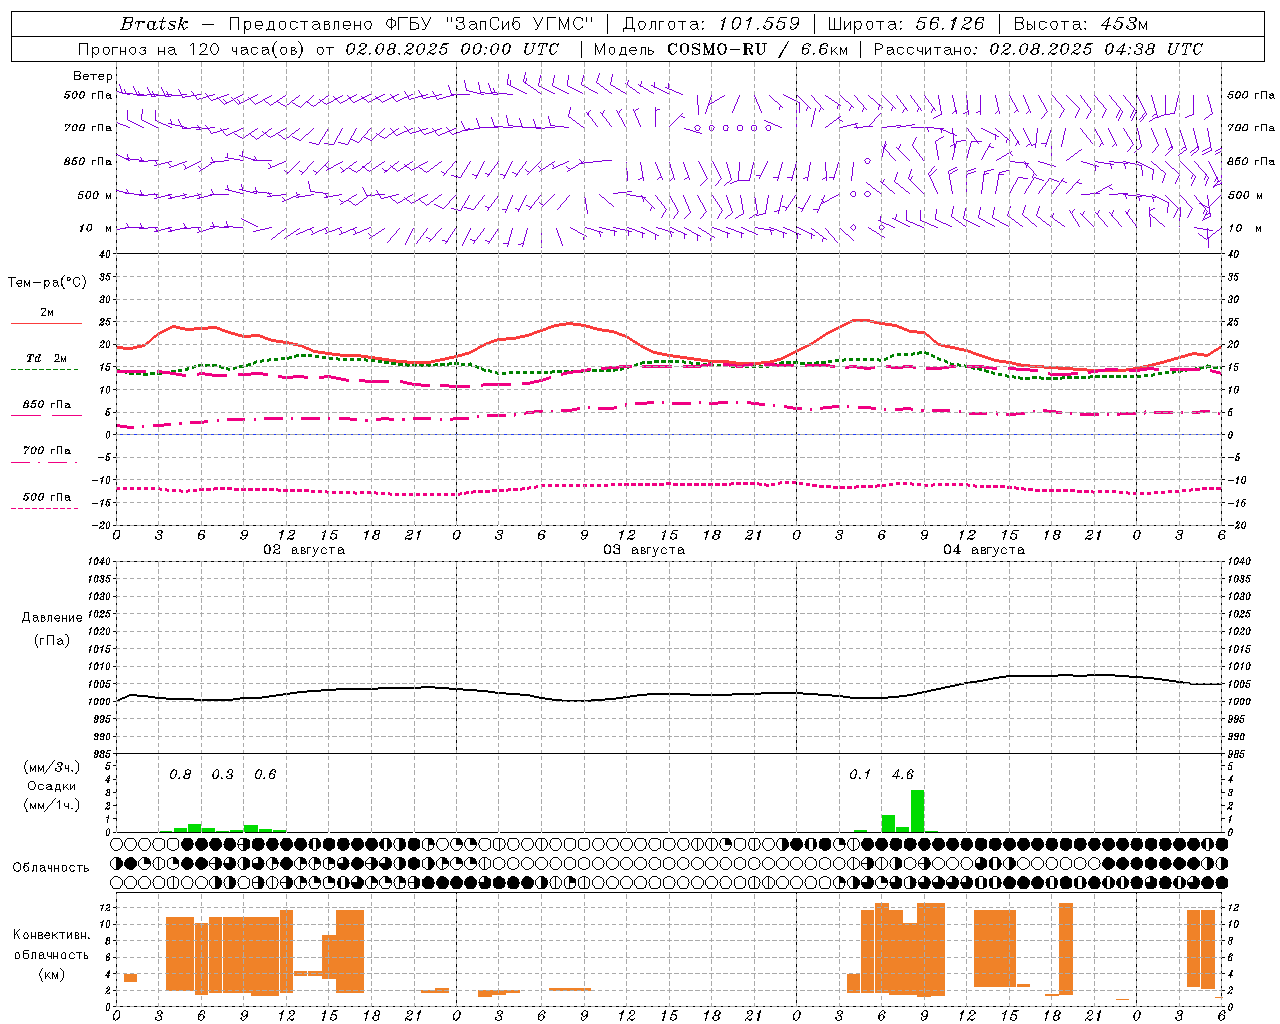The height and width of the screenshot is (1024, 1280).
Task: Click the longitude value "101.559"
Action: pos(759,24)
